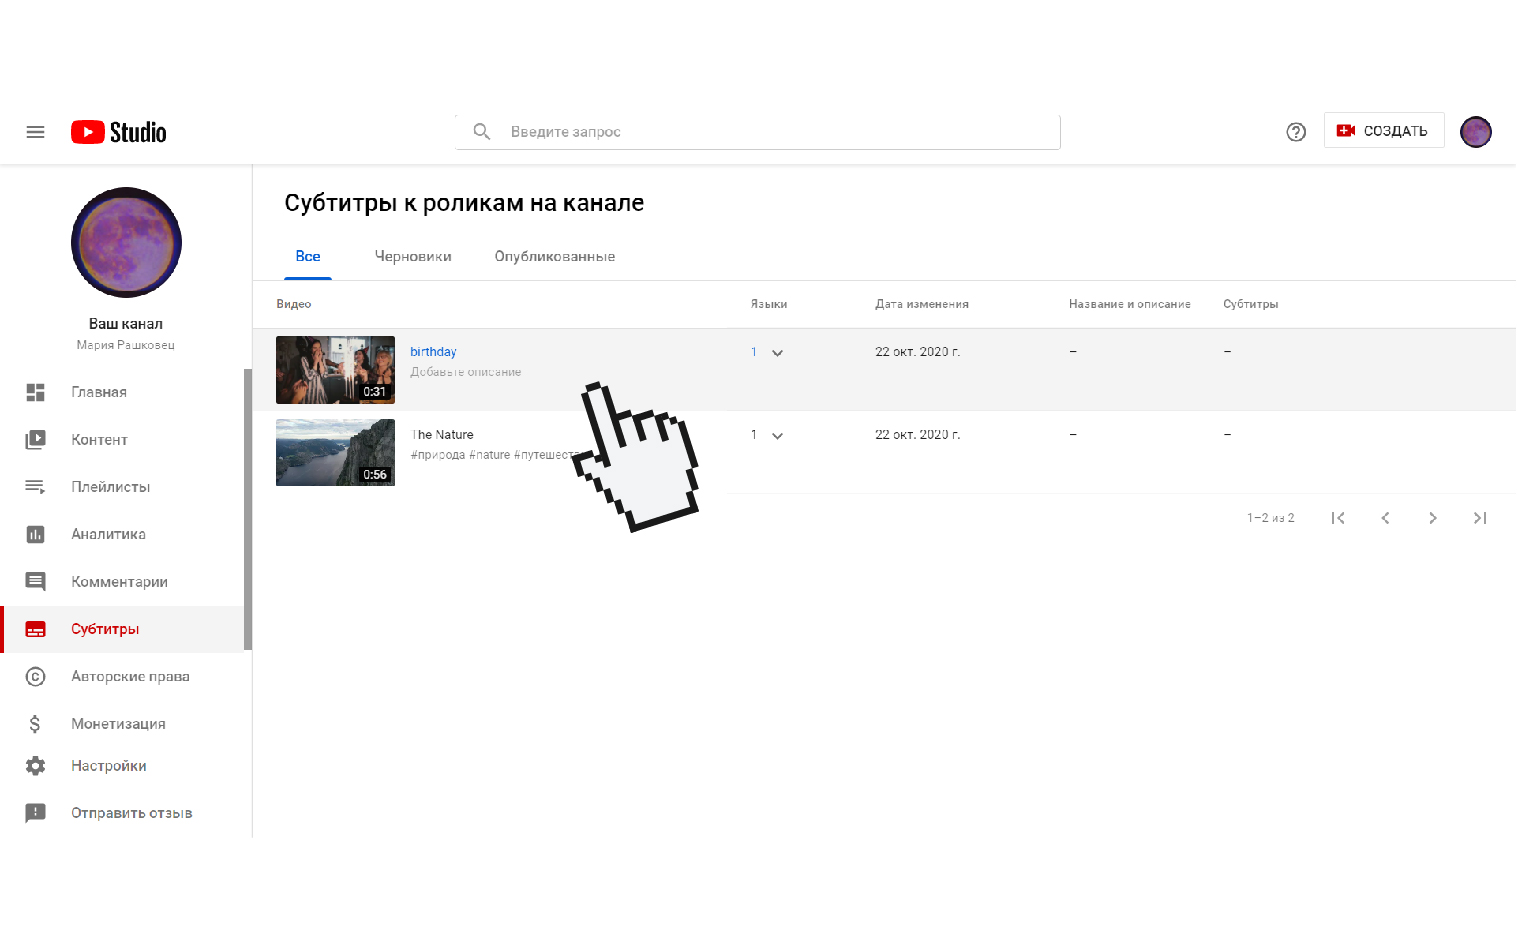The image size is (1517, 939).
Task: Jump to first page of results
Action: tap(1338, 518)
